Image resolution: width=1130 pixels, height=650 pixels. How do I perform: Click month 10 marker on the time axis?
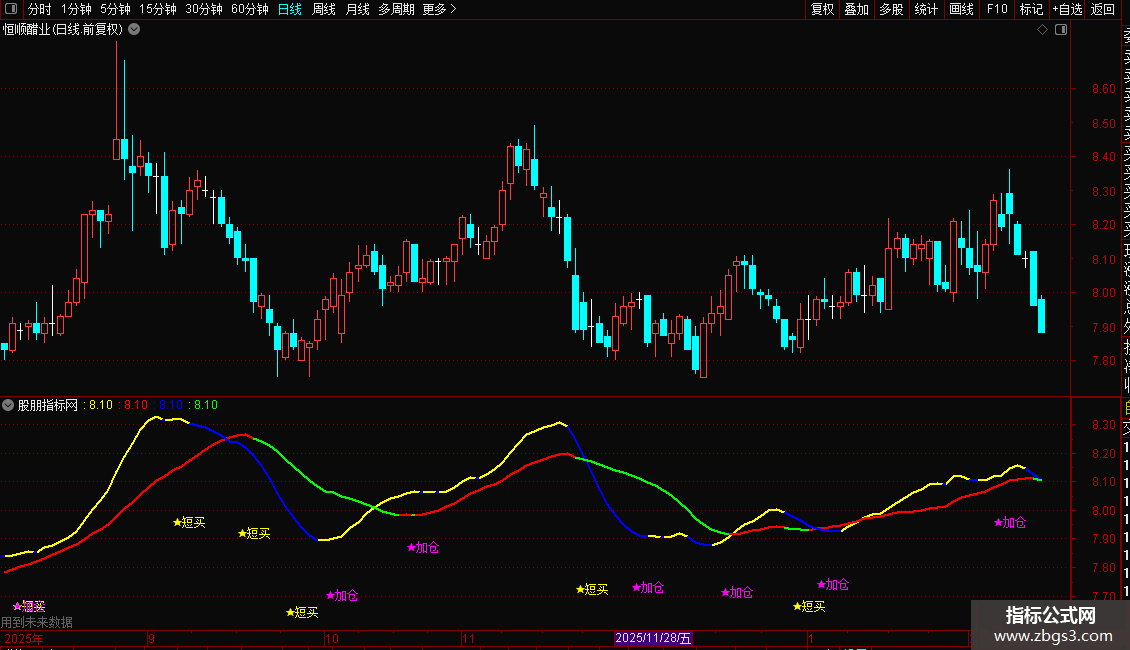332,638
